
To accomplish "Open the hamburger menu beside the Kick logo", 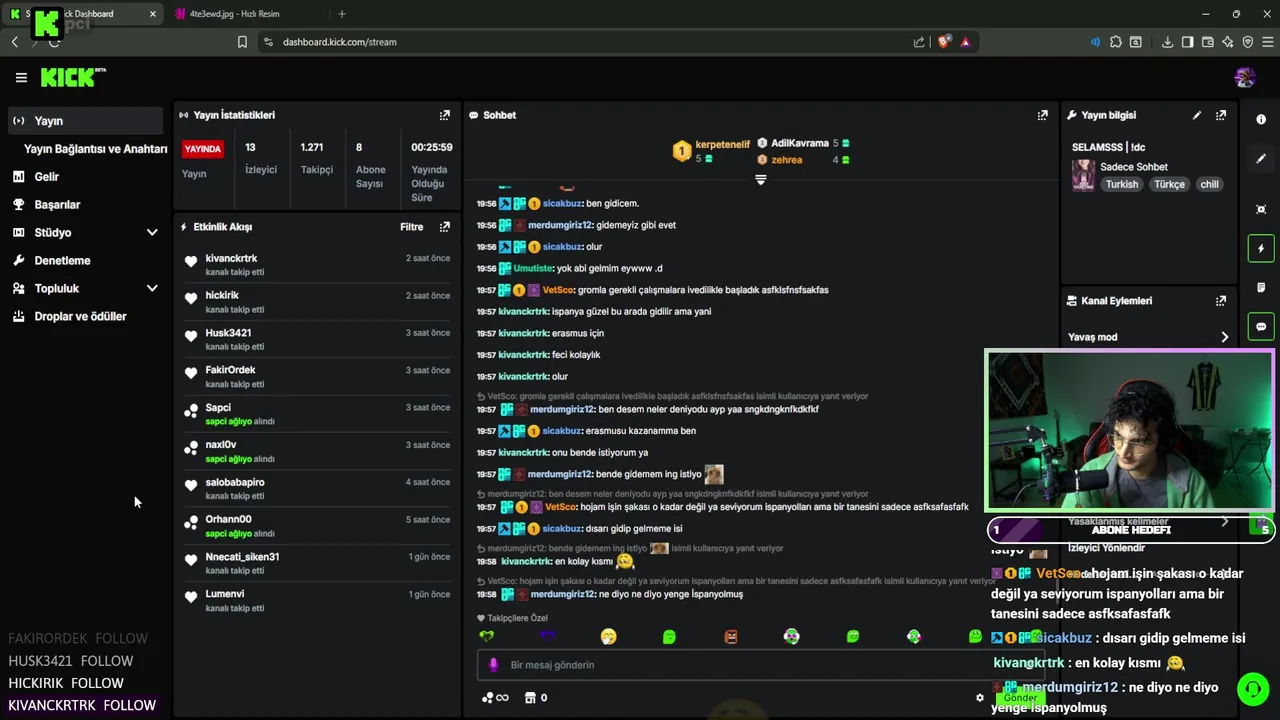I will click(21, 77).
